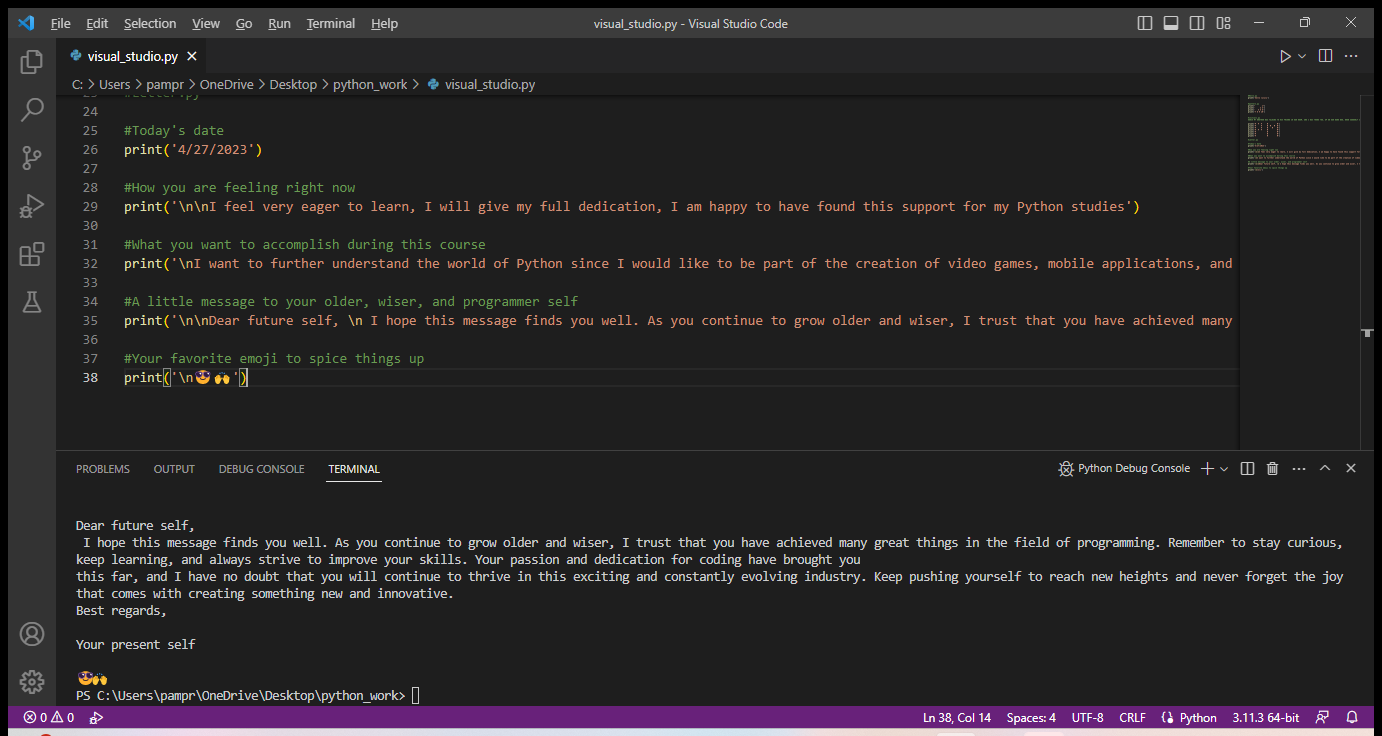
Task: Open the Manage gear menu
Action: pyautogui.click(x=32, y=682)
